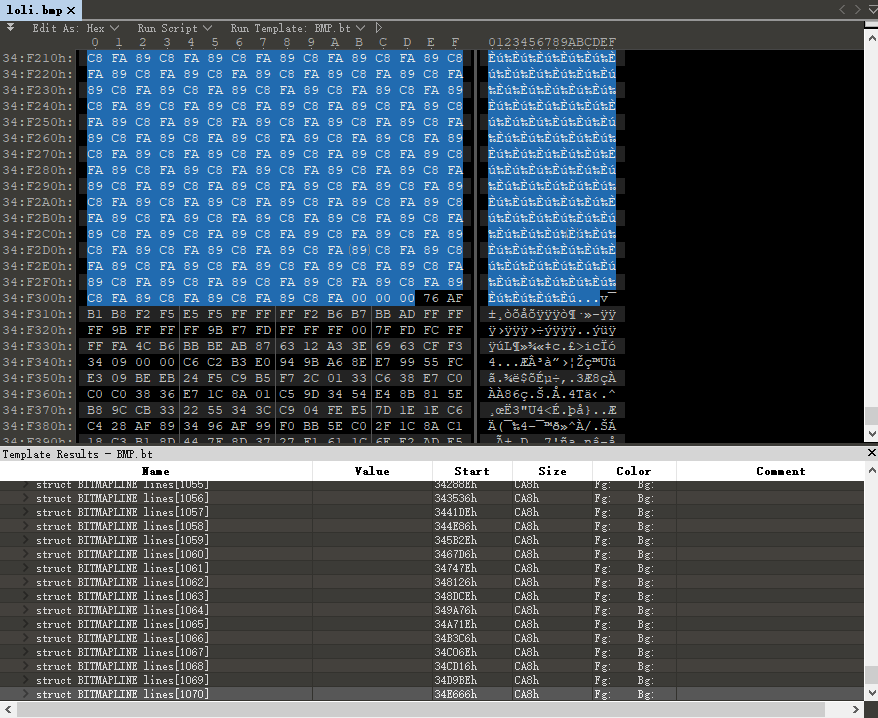The height and width of the screenshot is (718, 878).
Task: Close the loli.bmp file tab
Action: 72,10
